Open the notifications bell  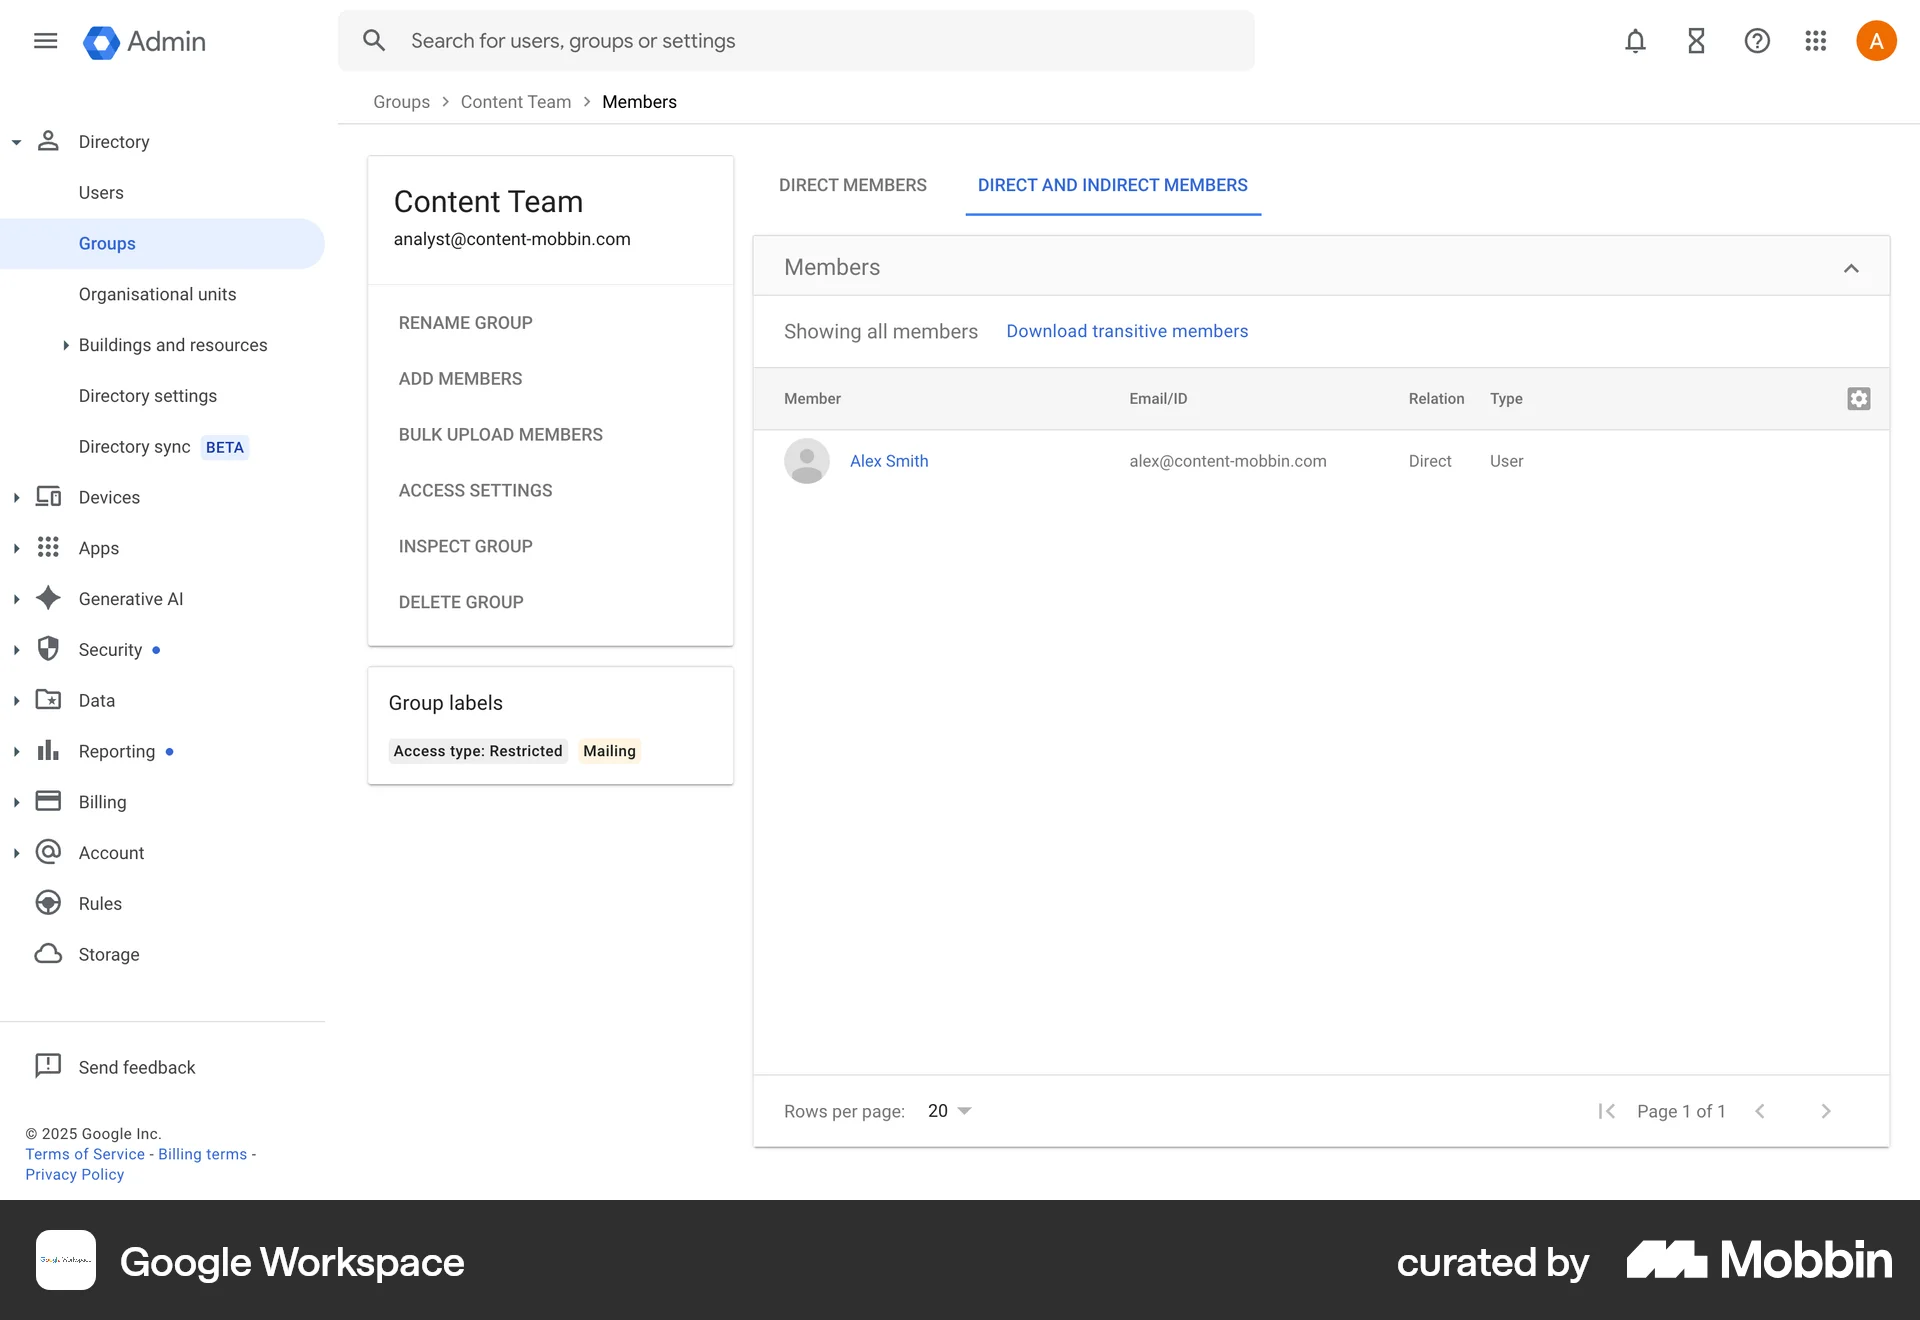(1634, 40)
